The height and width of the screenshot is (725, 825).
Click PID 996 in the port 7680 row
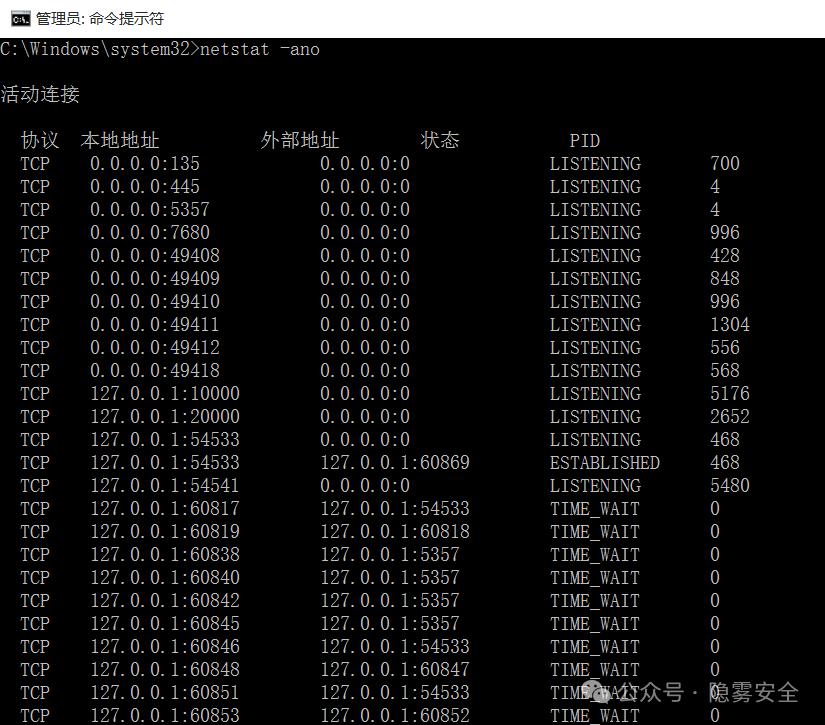(x=725, y=233)
